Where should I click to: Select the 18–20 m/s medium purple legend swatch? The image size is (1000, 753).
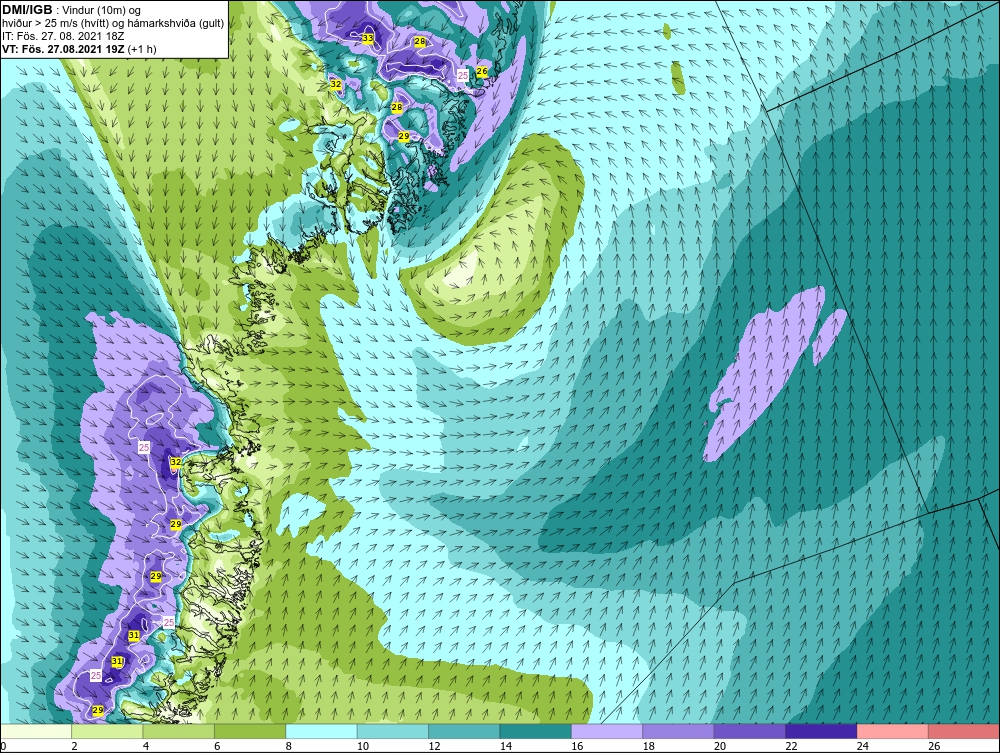tap(679, 731)
